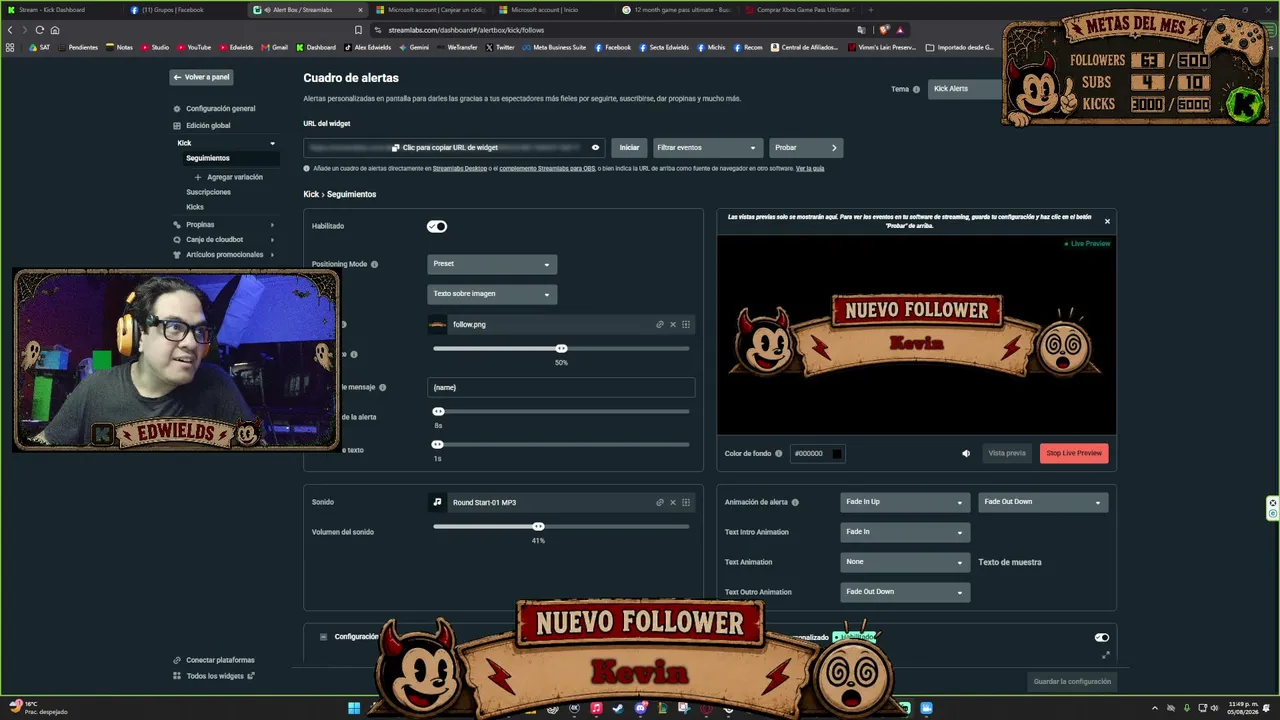
Task: Open Text Outro Animation dropdown
Action: (x=904, y=592)
